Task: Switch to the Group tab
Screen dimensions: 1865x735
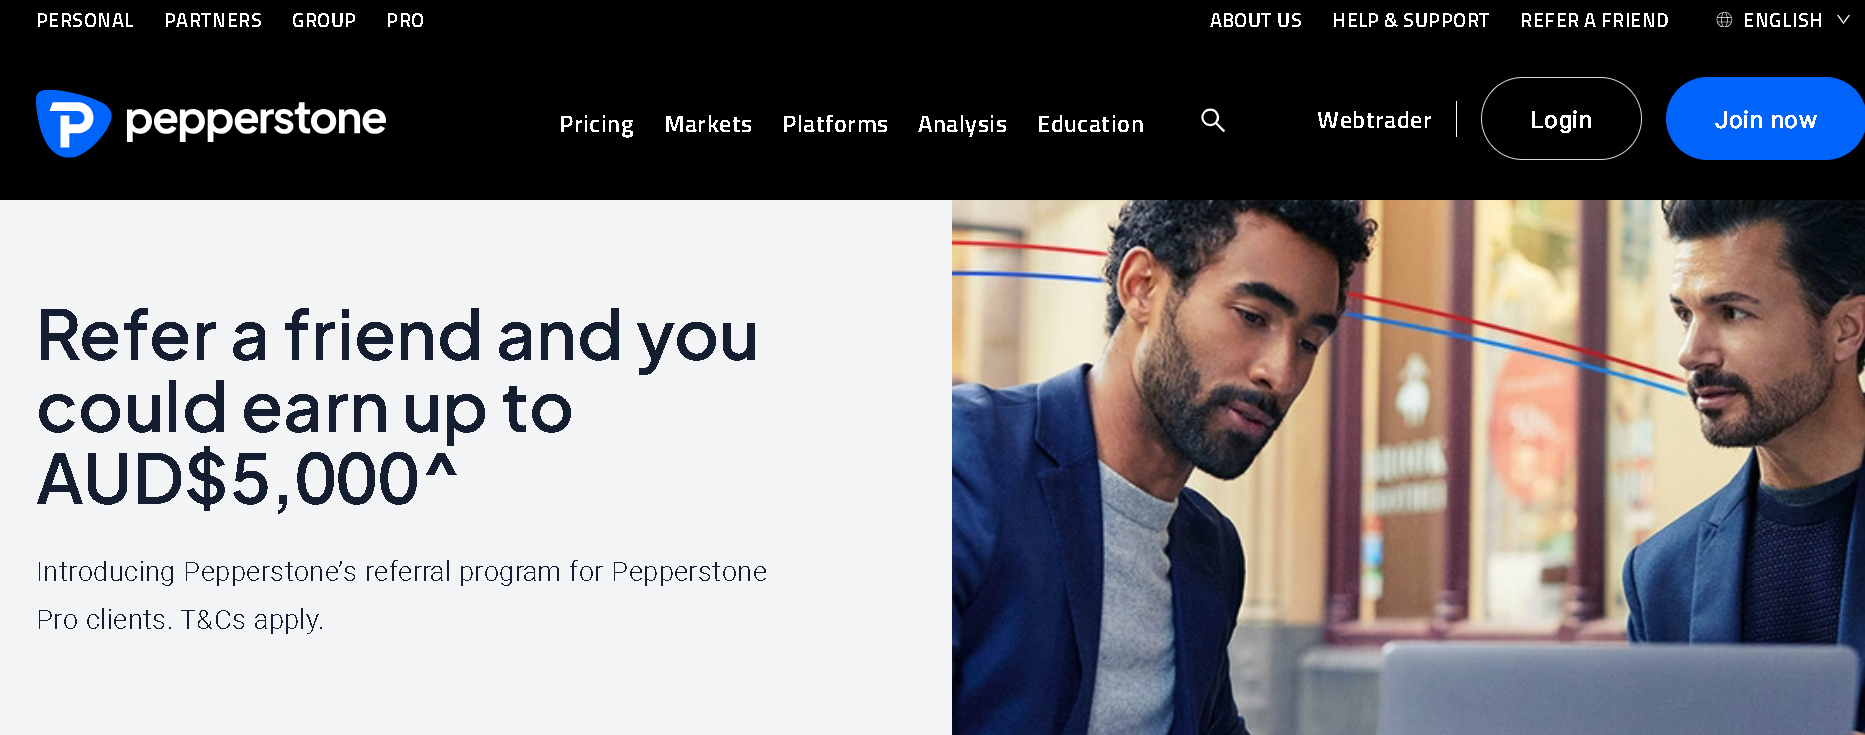Action: coord(324,20)
